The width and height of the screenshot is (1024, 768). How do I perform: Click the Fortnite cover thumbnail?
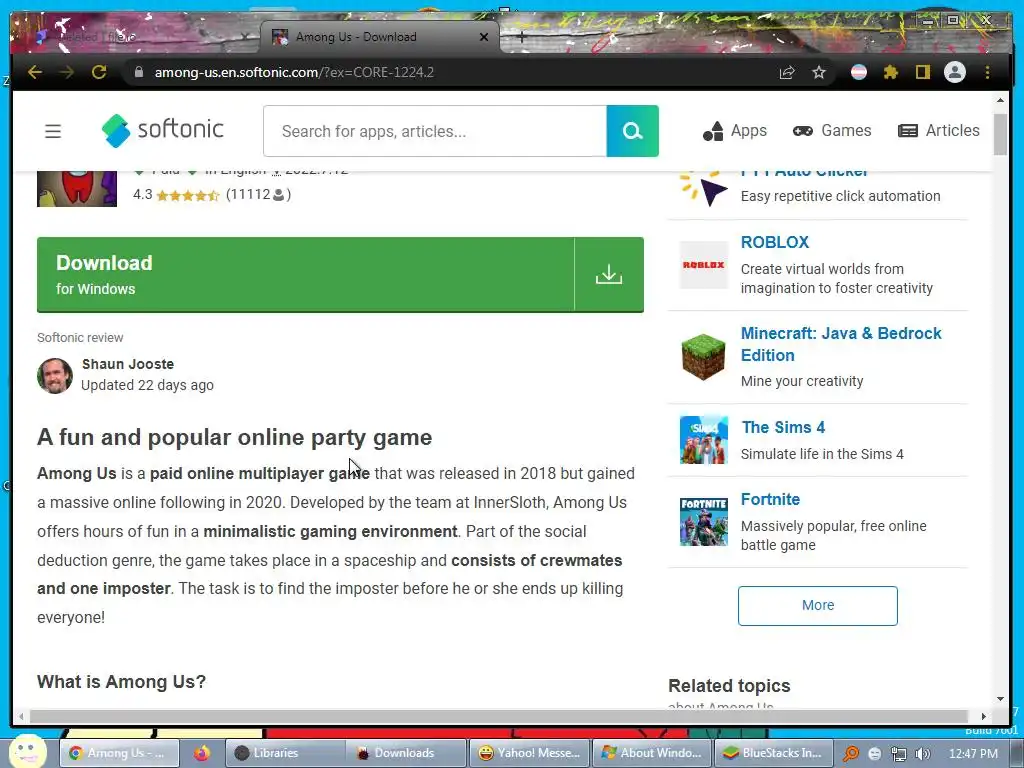(703, 522)
